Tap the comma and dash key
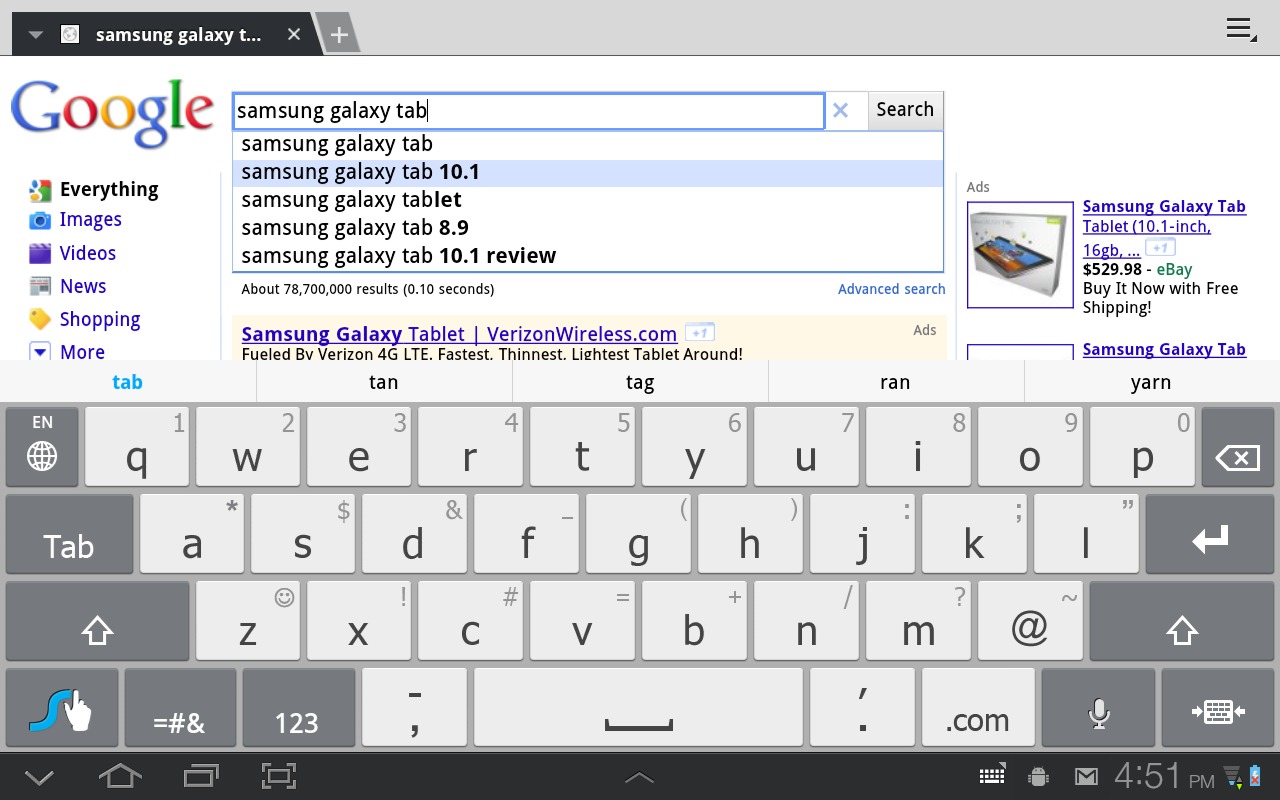This screenshot has height=800, width=1280. coord(414,708)
